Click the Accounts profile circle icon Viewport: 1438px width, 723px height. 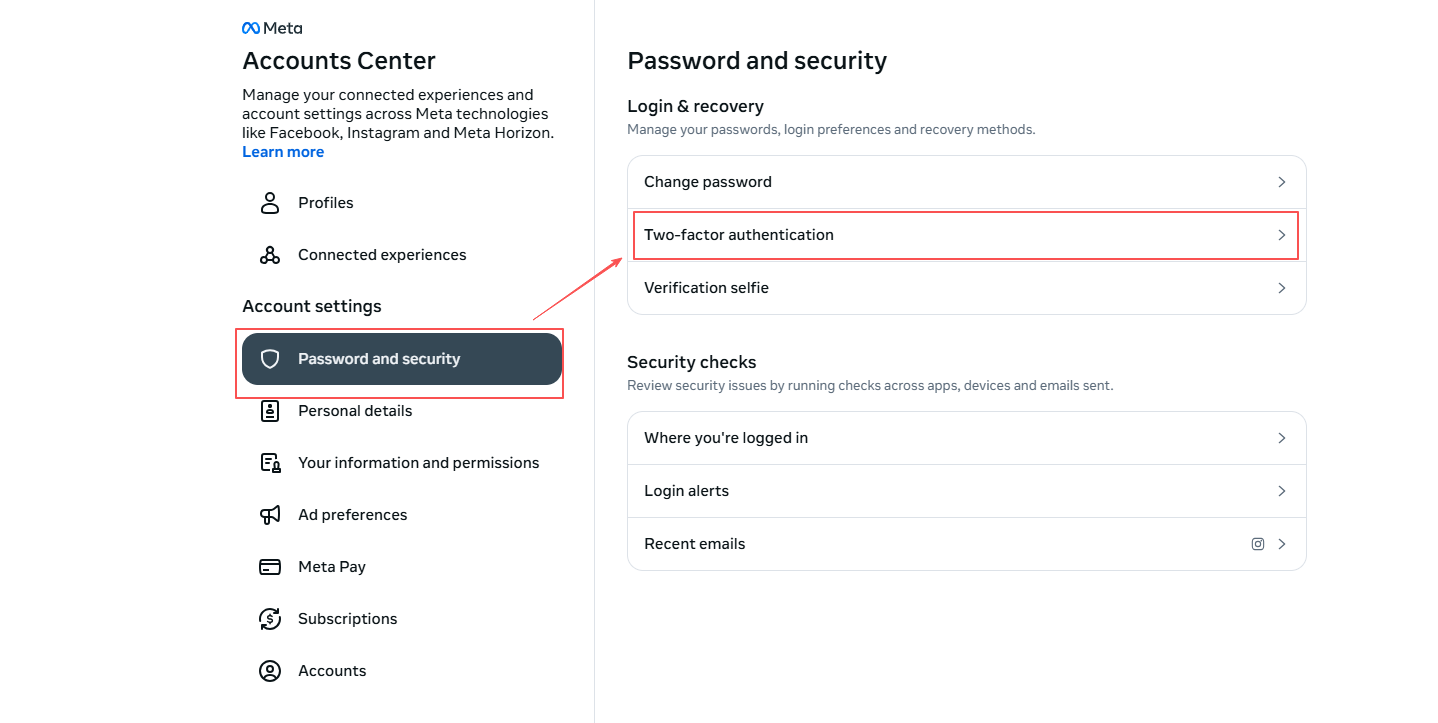pyautogui.click(x=270, y=671)
